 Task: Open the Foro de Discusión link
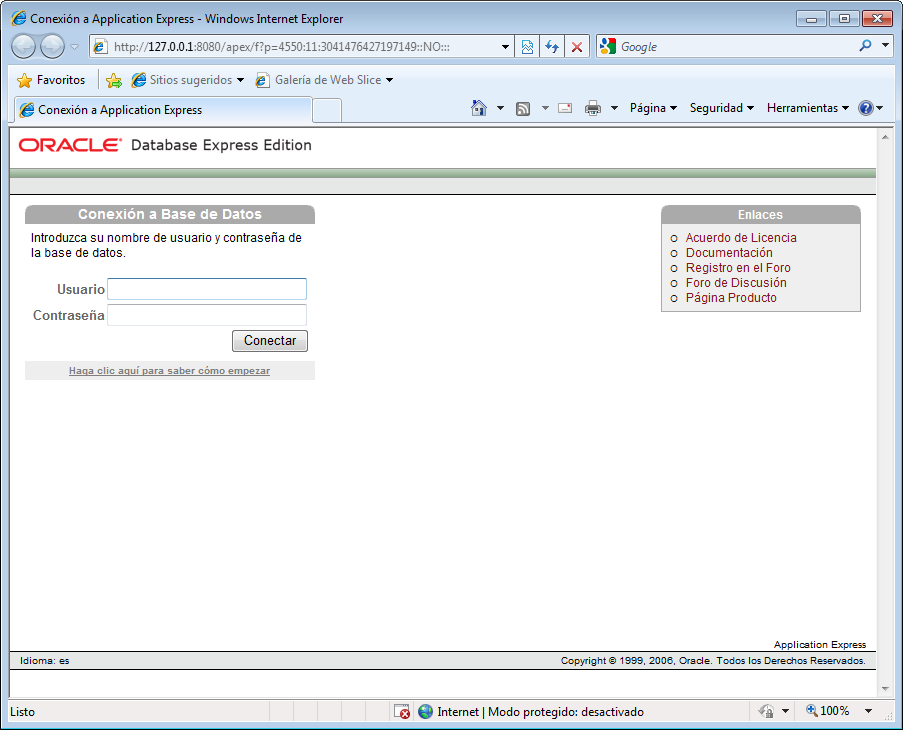(736, 283)
